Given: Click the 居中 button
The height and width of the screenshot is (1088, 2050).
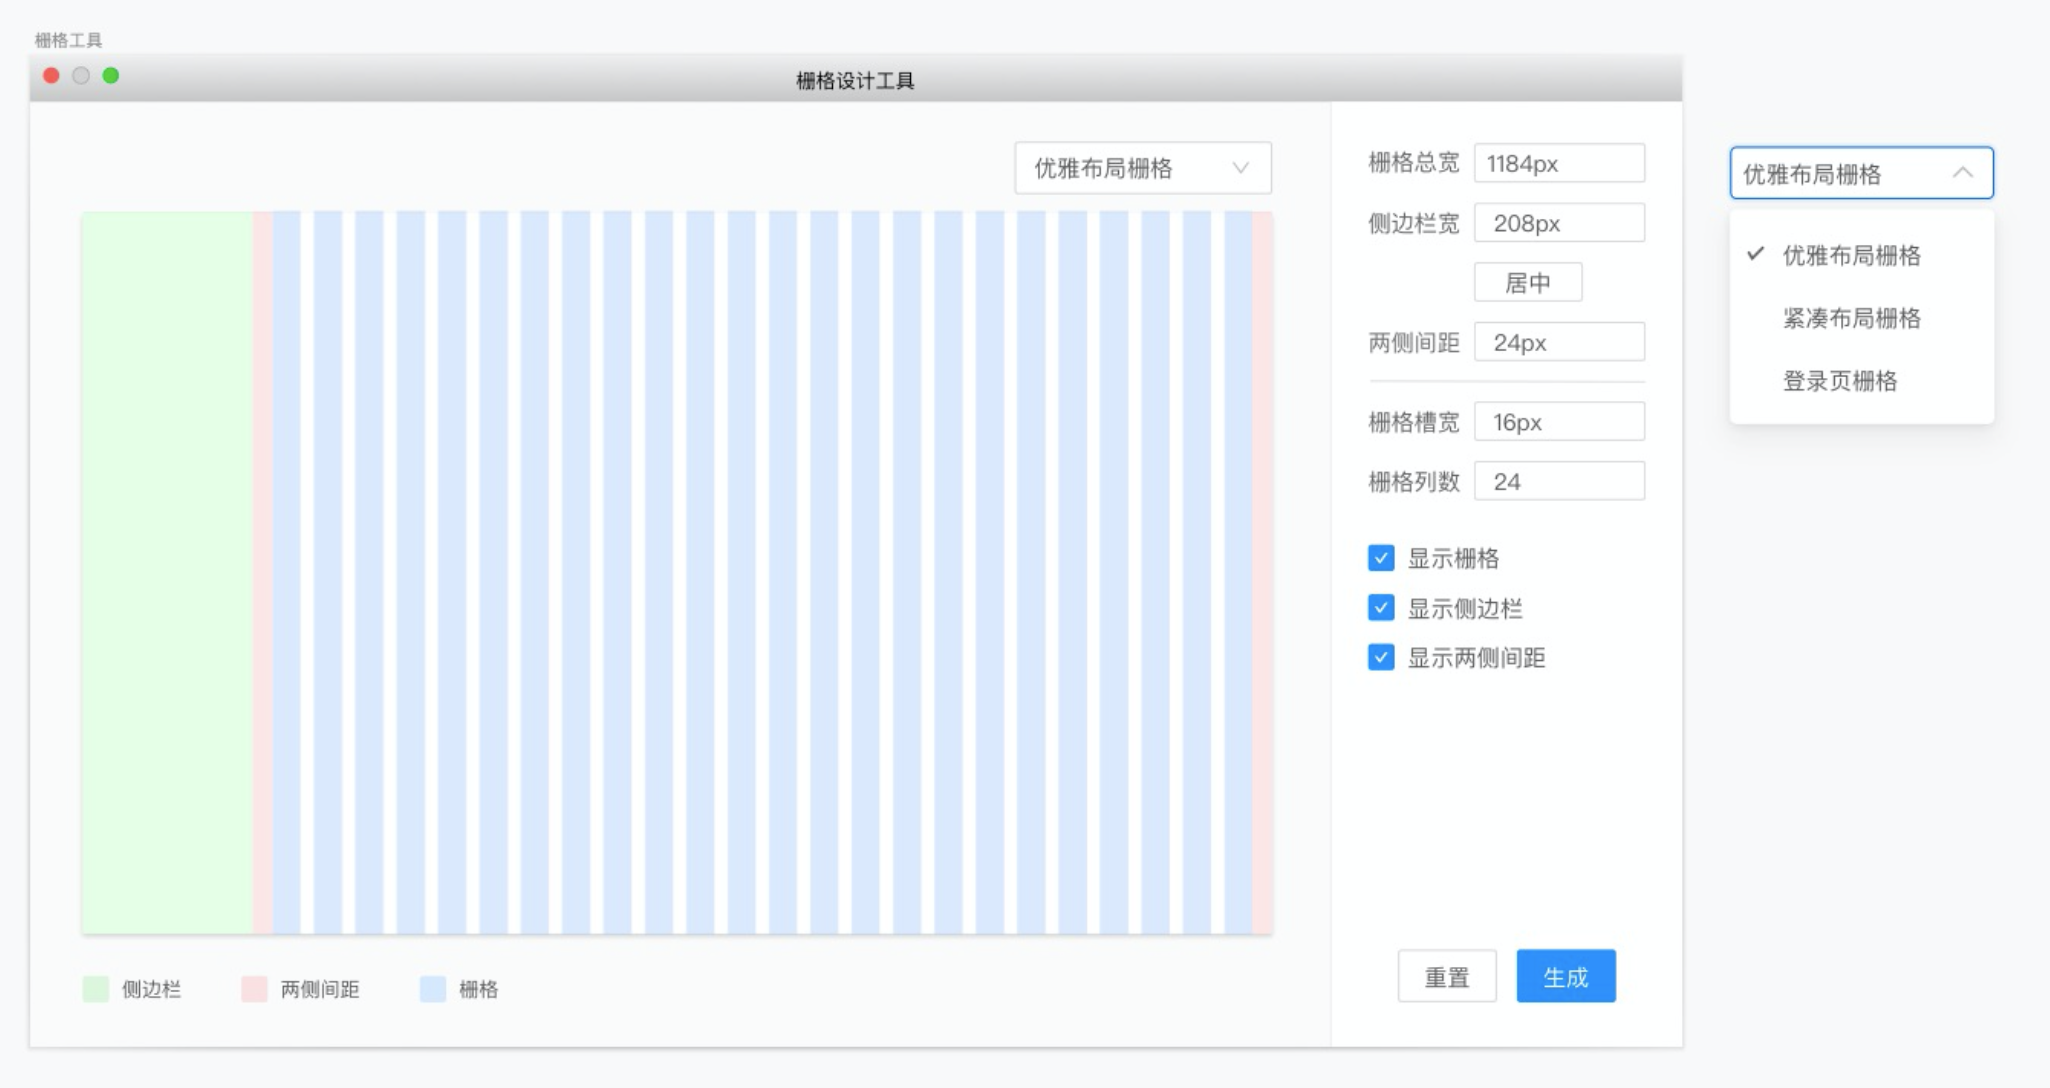Looking at the screenshot, I should [x=1527, y=283].
